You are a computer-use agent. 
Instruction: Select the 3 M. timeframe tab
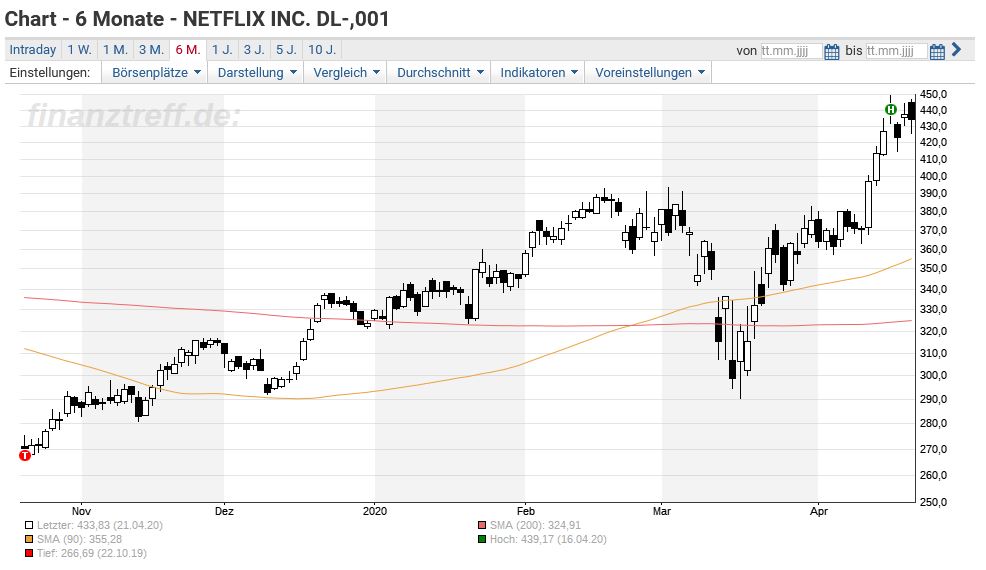coord(152,50)
